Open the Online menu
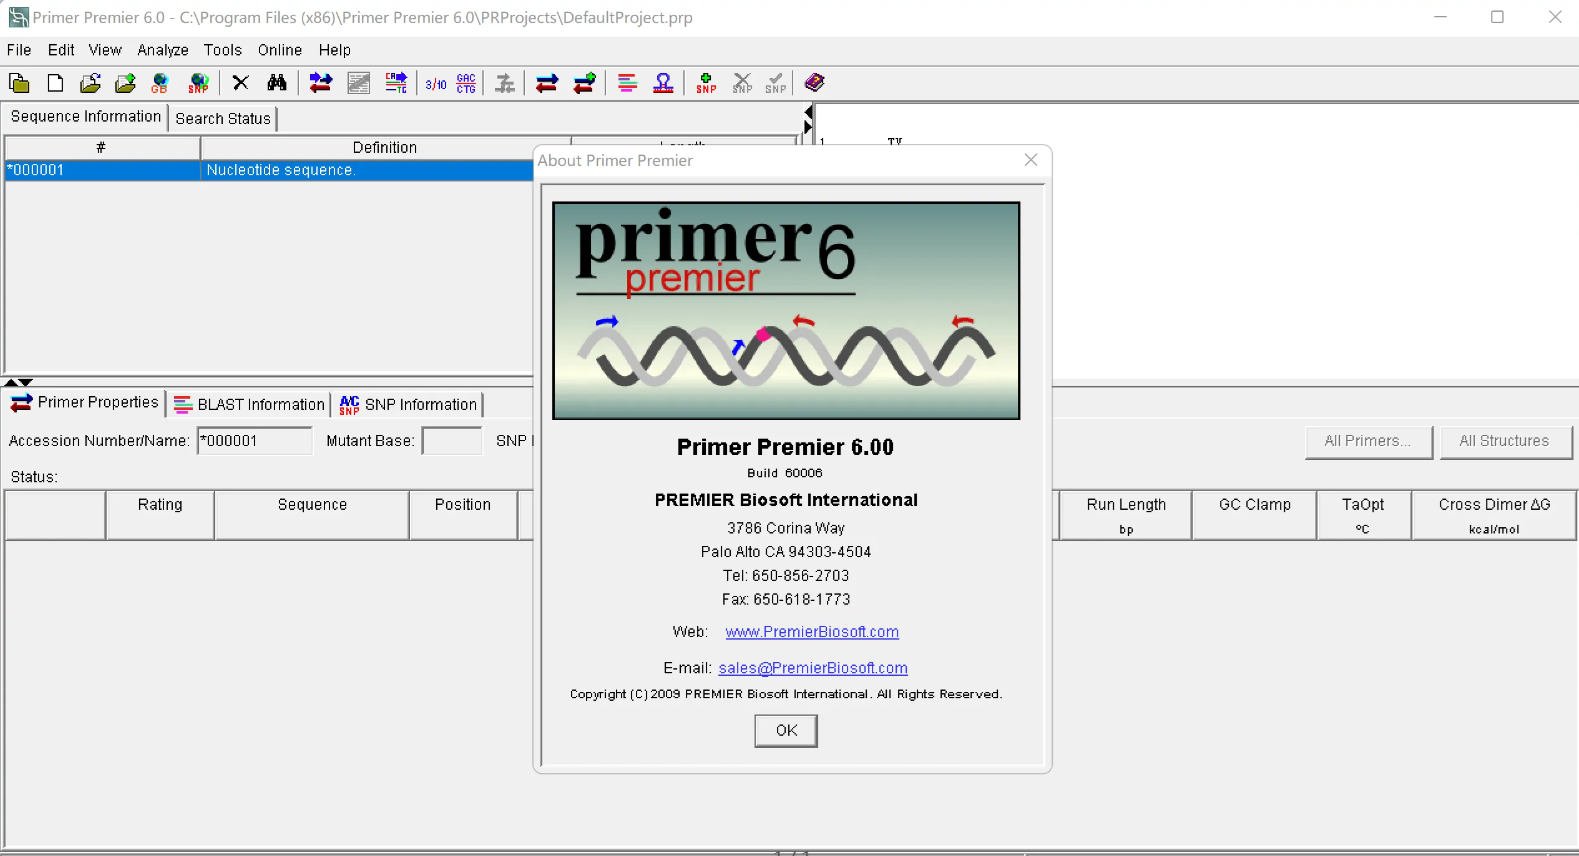Image resolution: width=1579 pixels, height=856 pixels. [x=280, y=50]
